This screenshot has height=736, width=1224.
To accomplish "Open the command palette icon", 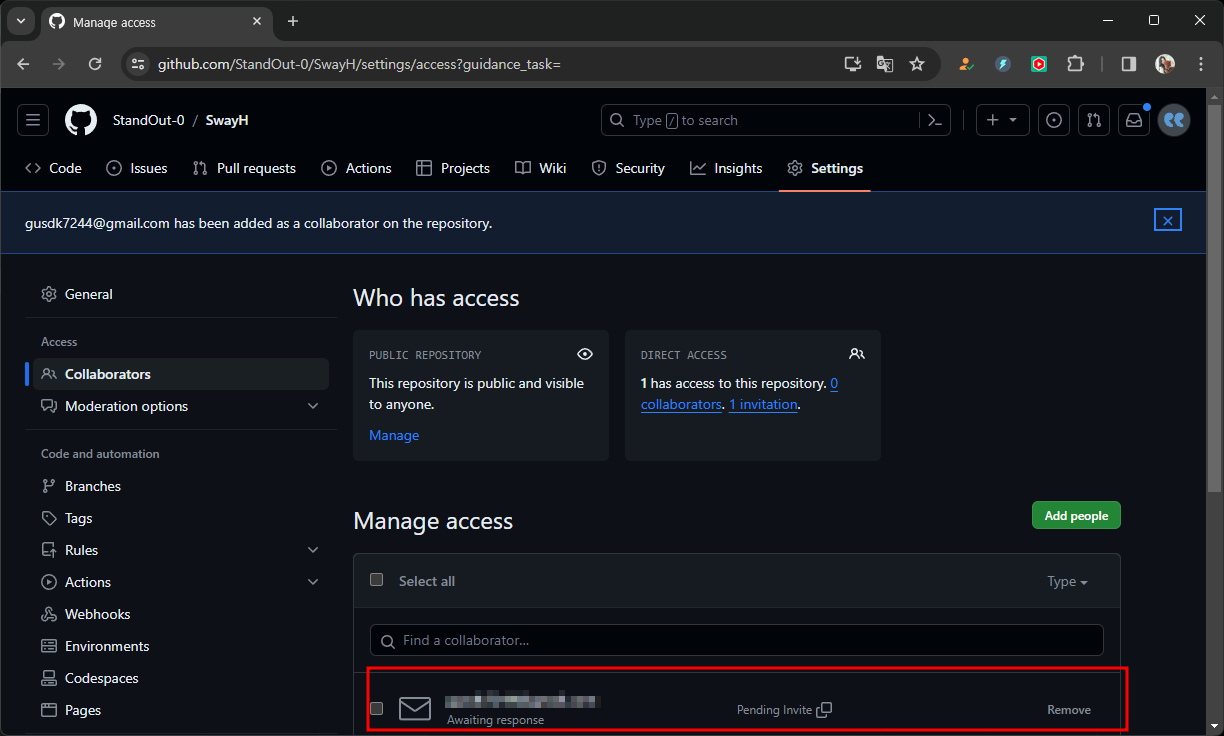I will tap(934, 120).
